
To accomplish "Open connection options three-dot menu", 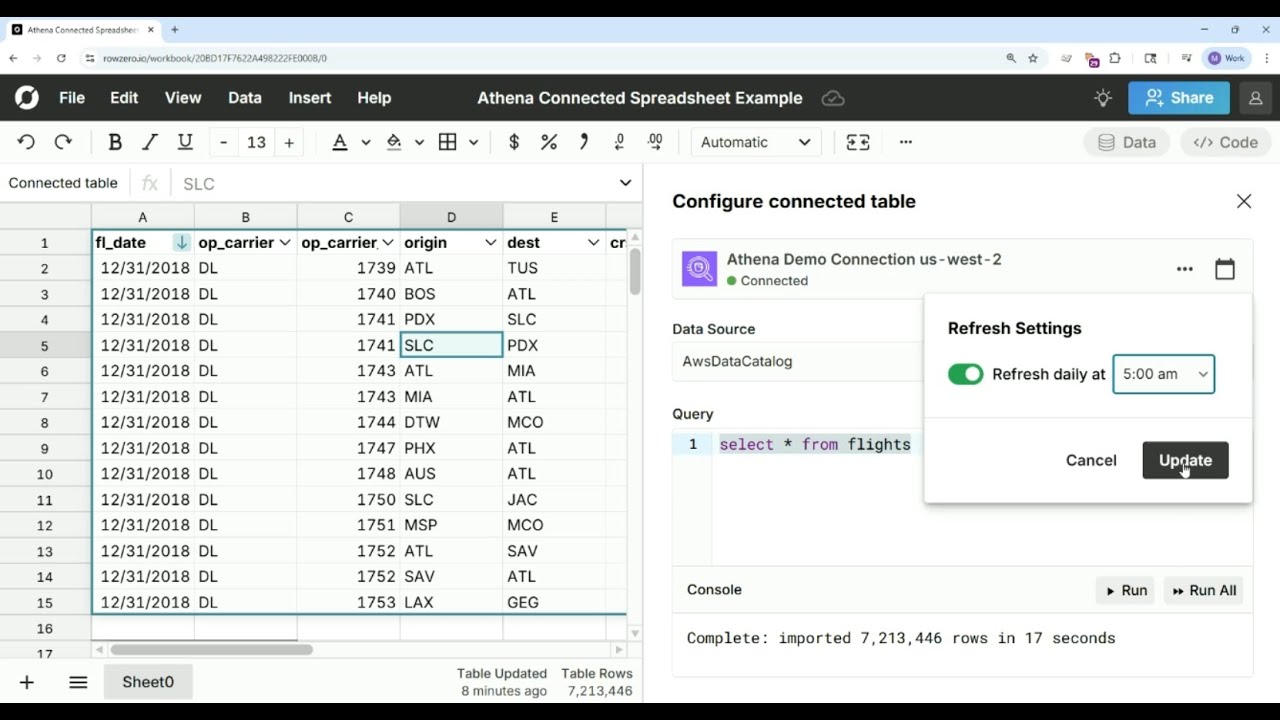I will tap(1185, 269).
